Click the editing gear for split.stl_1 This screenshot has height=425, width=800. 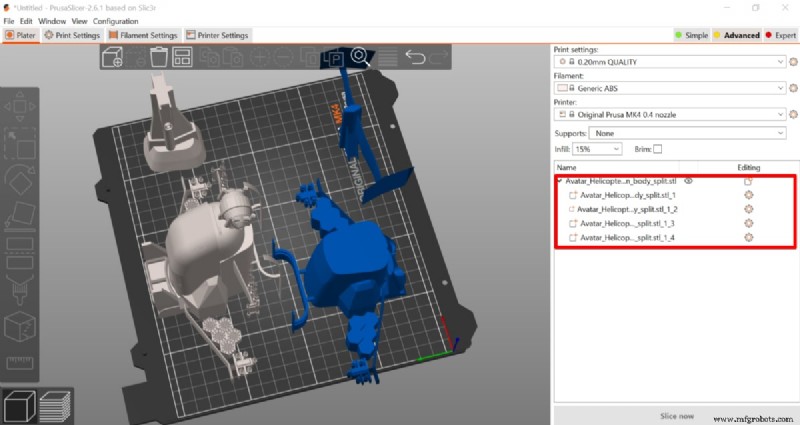tap(748, 195)
